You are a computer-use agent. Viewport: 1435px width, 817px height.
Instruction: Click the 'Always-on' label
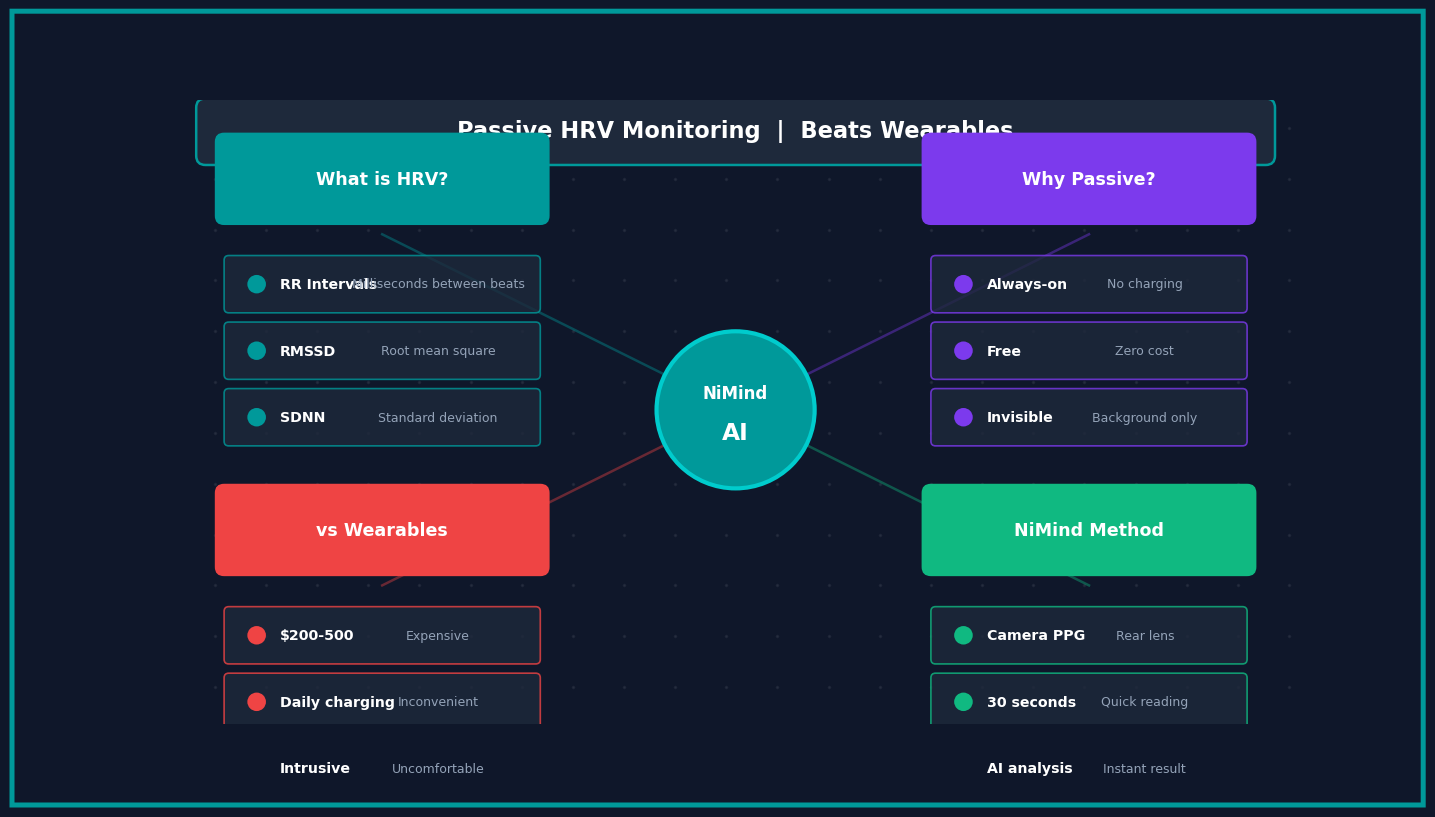[x=1027, y=285]
